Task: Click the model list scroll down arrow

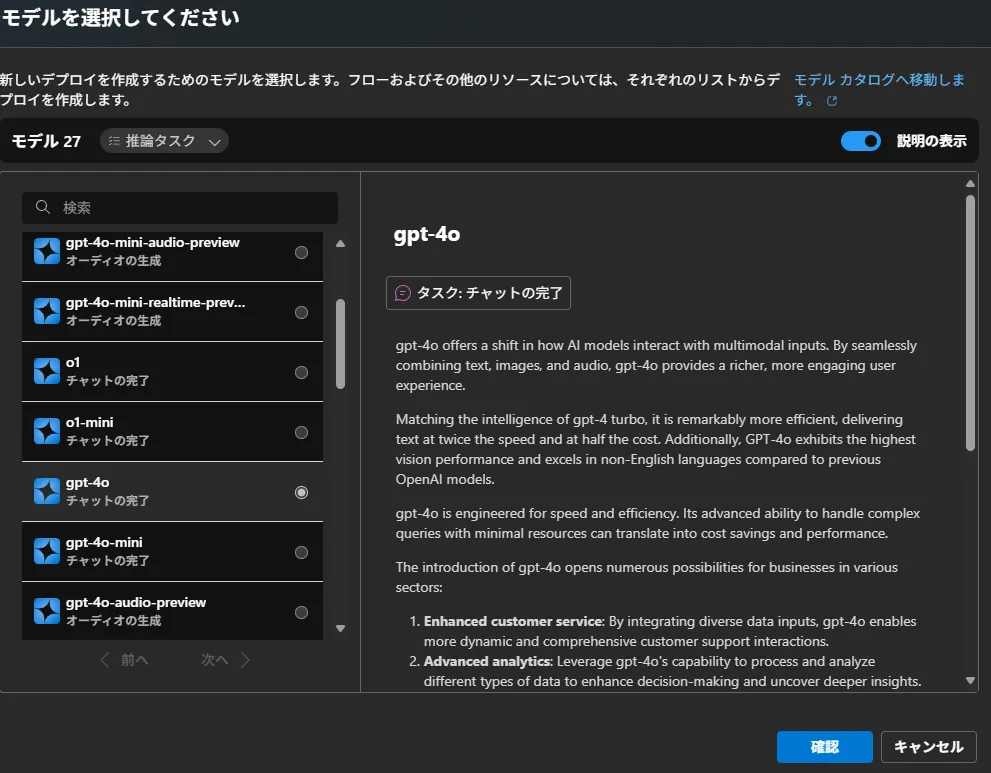Action: (341, 628)
